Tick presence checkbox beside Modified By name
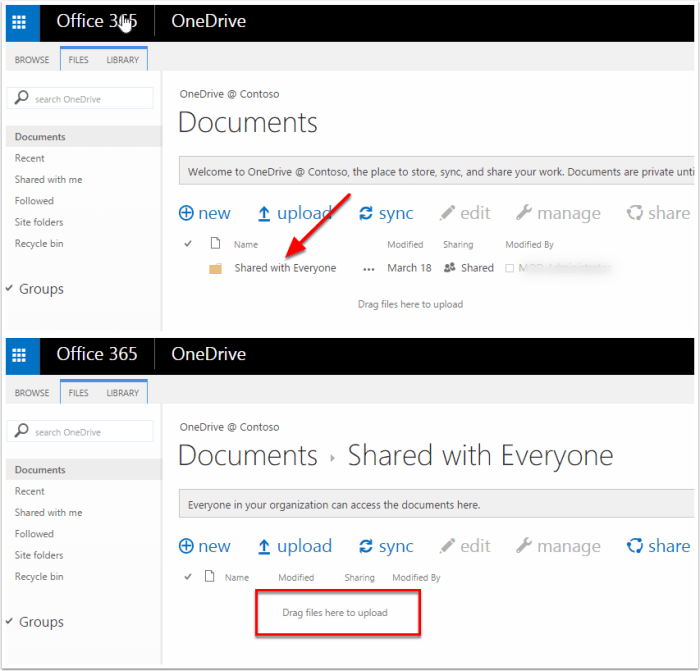This screenshot has height=671, width=700. pos(509,268)
